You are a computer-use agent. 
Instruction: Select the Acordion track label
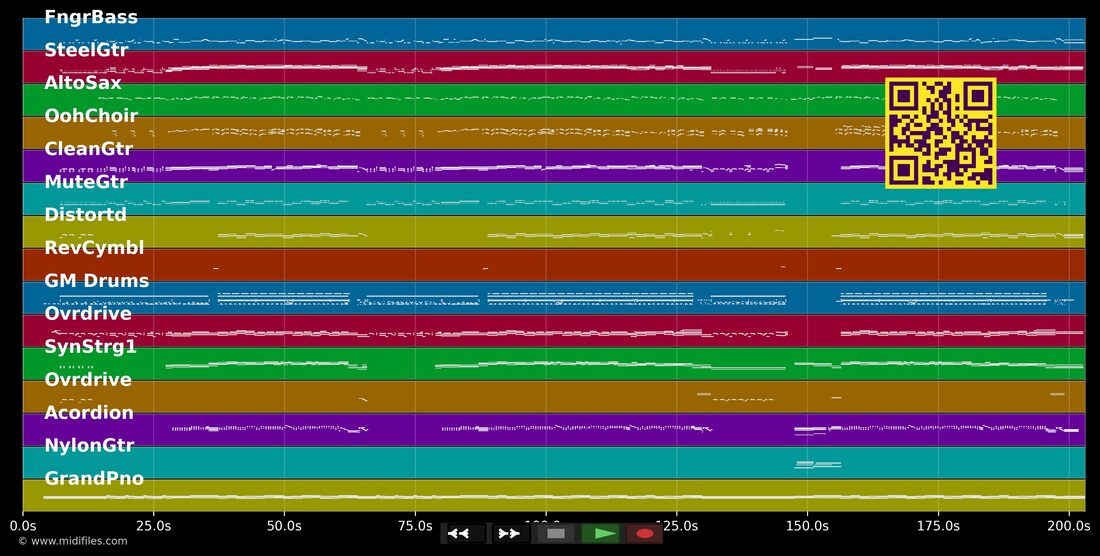coord(89,412)
